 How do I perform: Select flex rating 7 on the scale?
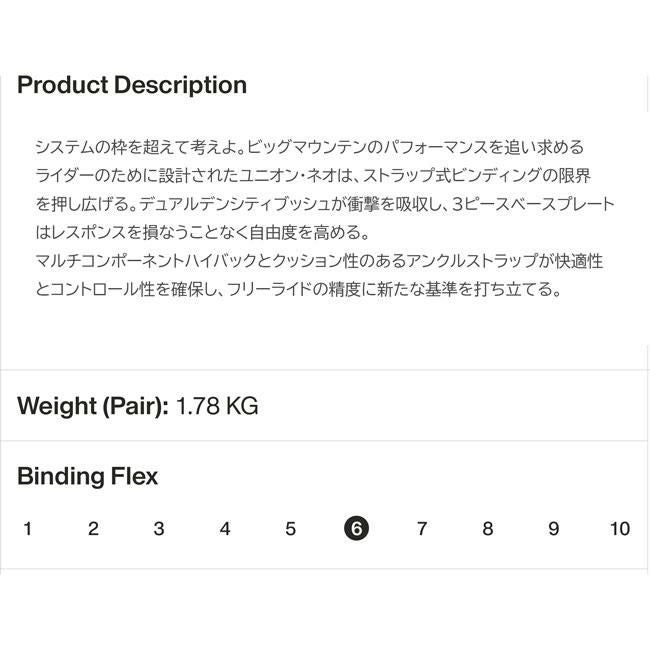tap(422, 529)
